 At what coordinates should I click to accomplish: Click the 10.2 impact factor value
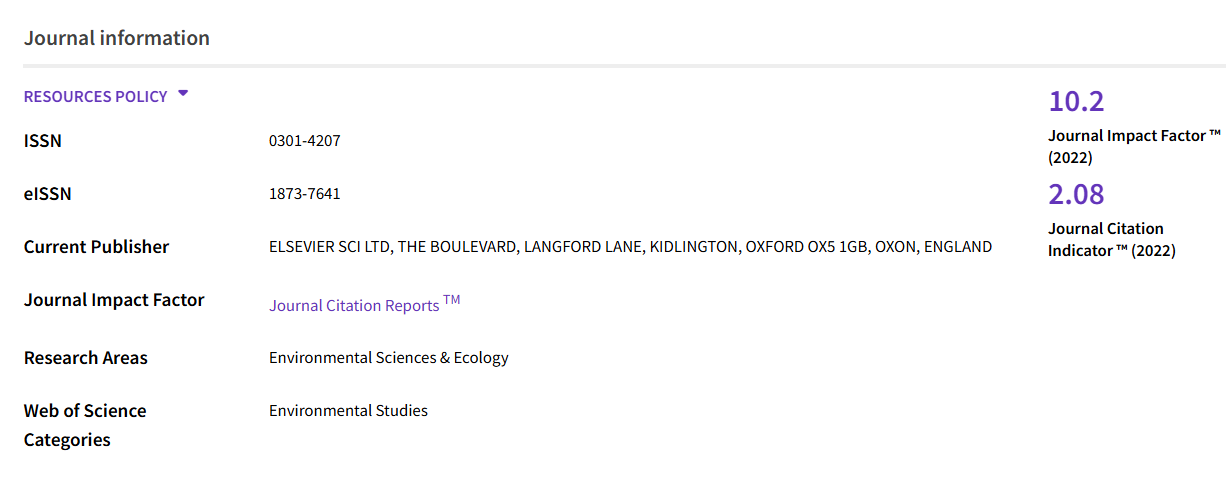click(x=1076, y=101)
